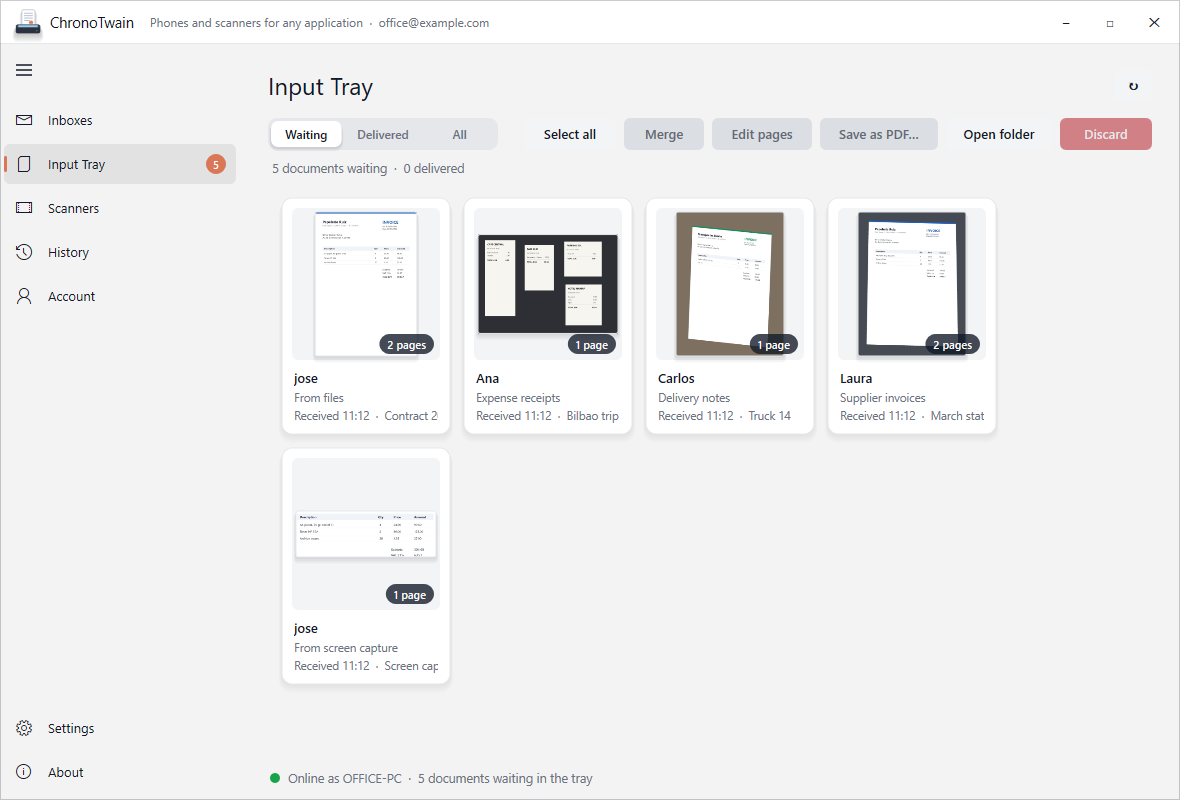The height and width of the screenshot is (800, 1180).
Task: Click the refresh icon near Input Tray title
Action: click(1133, 87)
